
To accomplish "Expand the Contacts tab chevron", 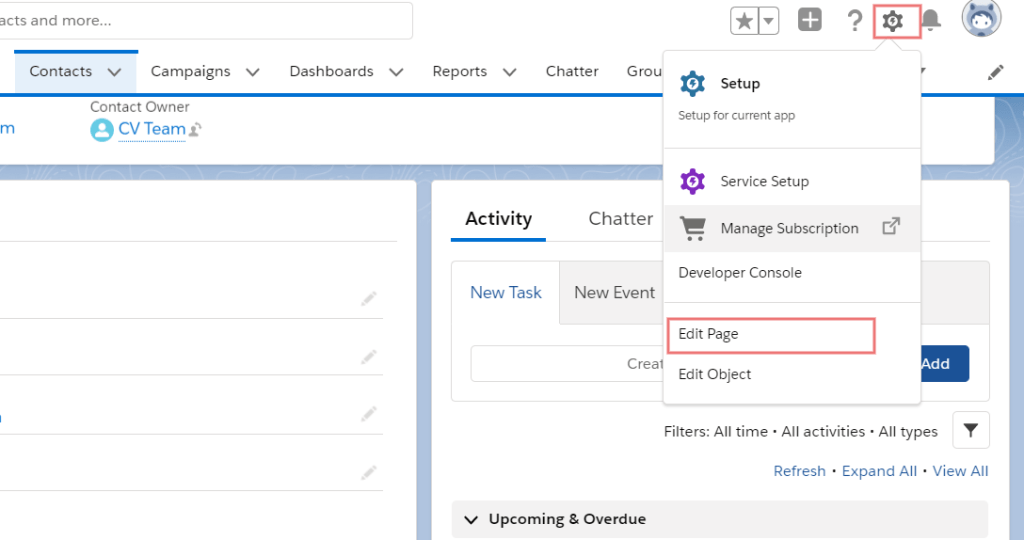I will [x=115, y=72].
